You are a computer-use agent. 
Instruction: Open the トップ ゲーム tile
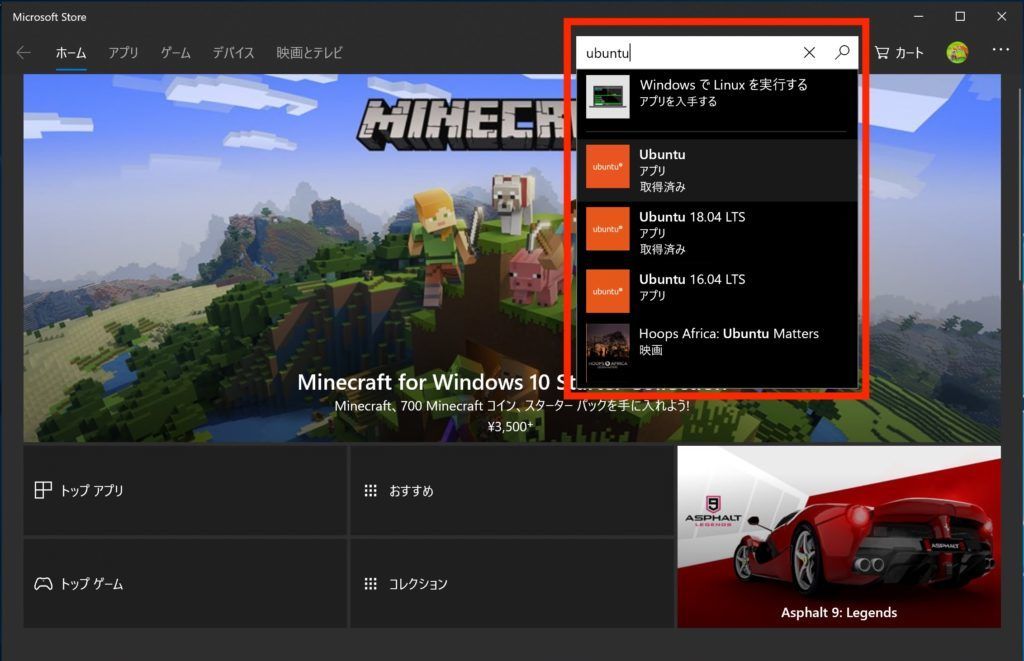coord(185,583)
